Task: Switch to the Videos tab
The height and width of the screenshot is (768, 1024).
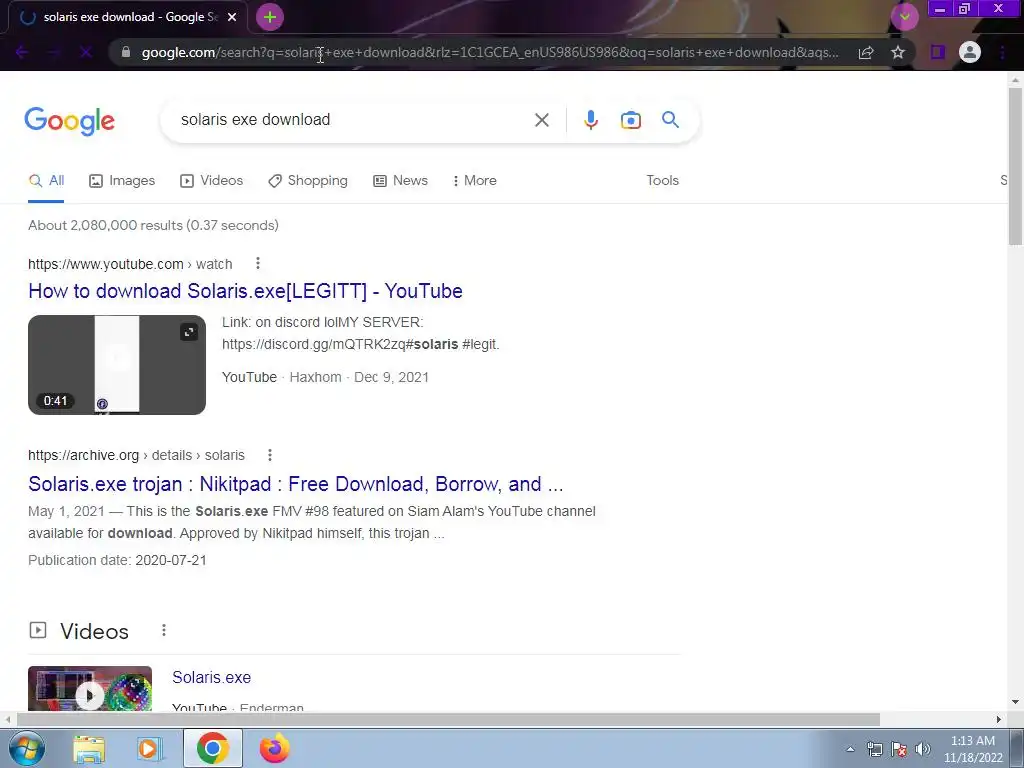Action: 212,181
